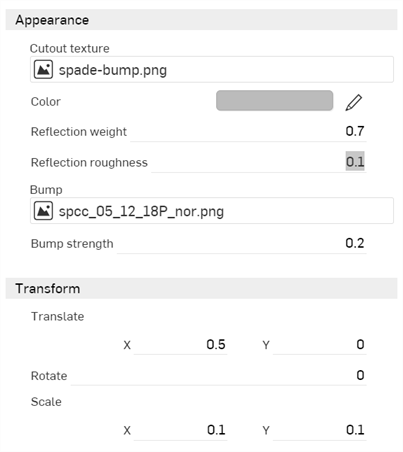Click the Translate Y value field
This screenshot has height=452, width=403.
[320, 345]
